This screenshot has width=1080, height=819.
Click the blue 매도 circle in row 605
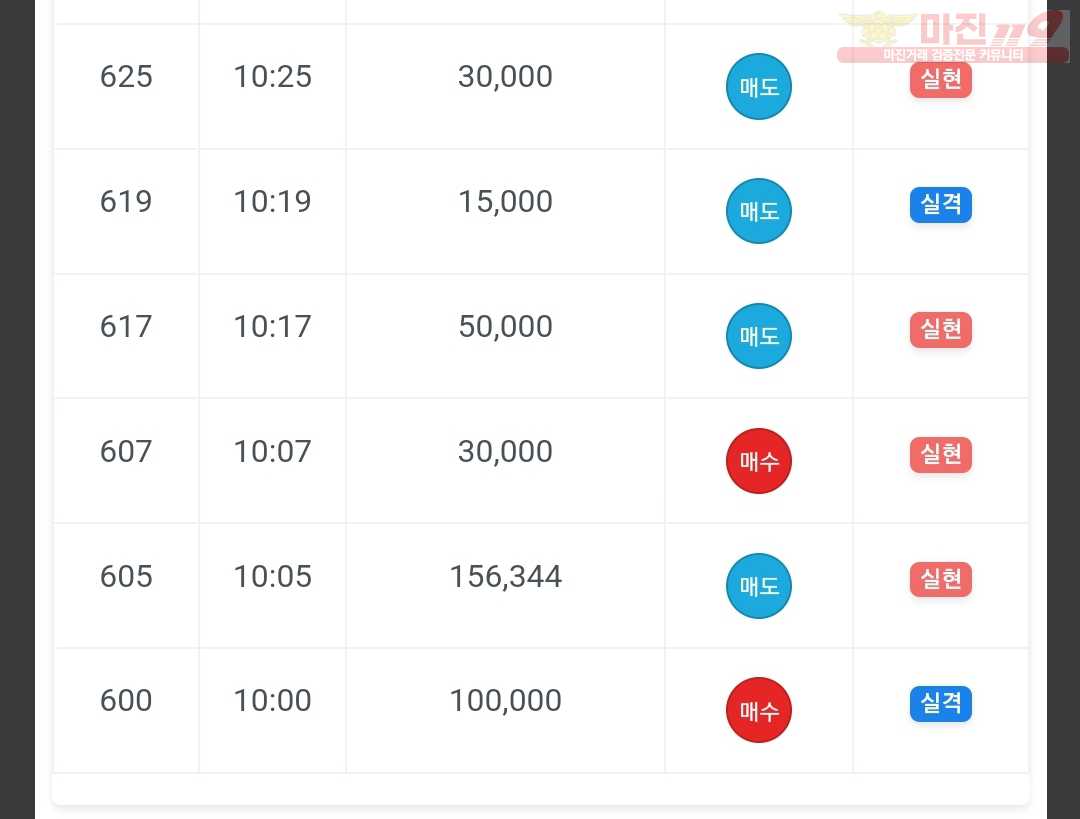[758, 585]
